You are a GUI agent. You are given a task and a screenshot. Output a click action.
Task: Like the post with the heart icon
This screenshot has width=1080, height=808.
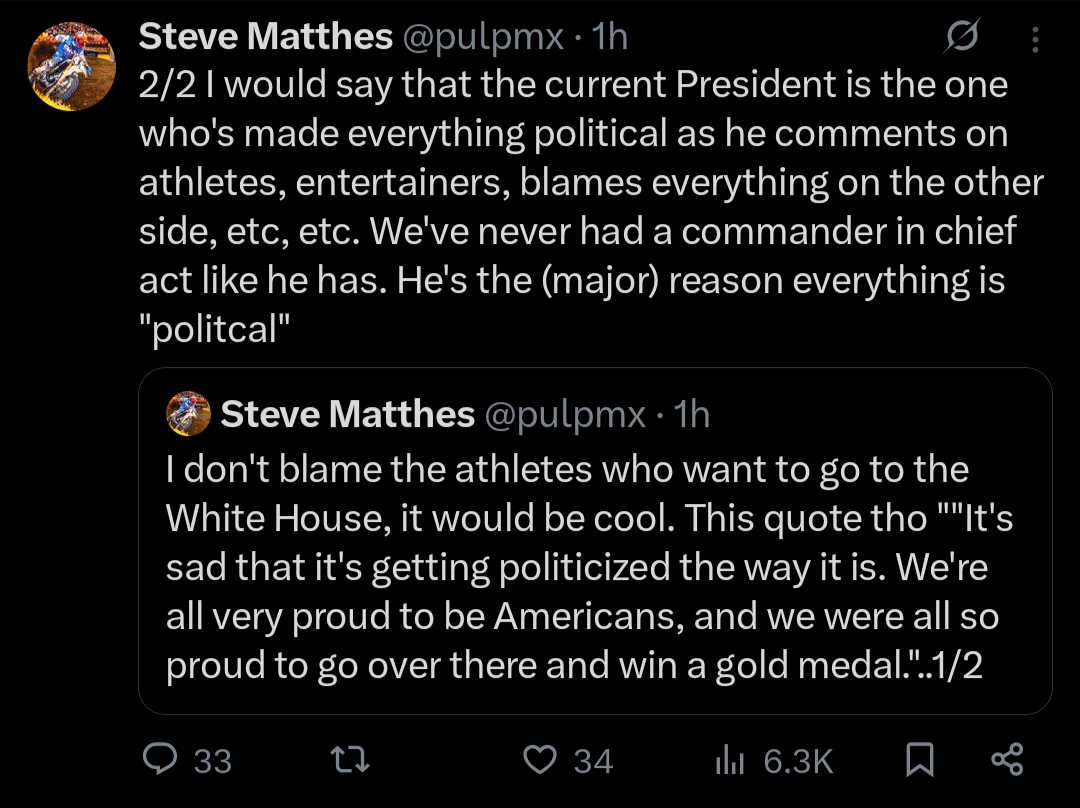pos(540,760)
